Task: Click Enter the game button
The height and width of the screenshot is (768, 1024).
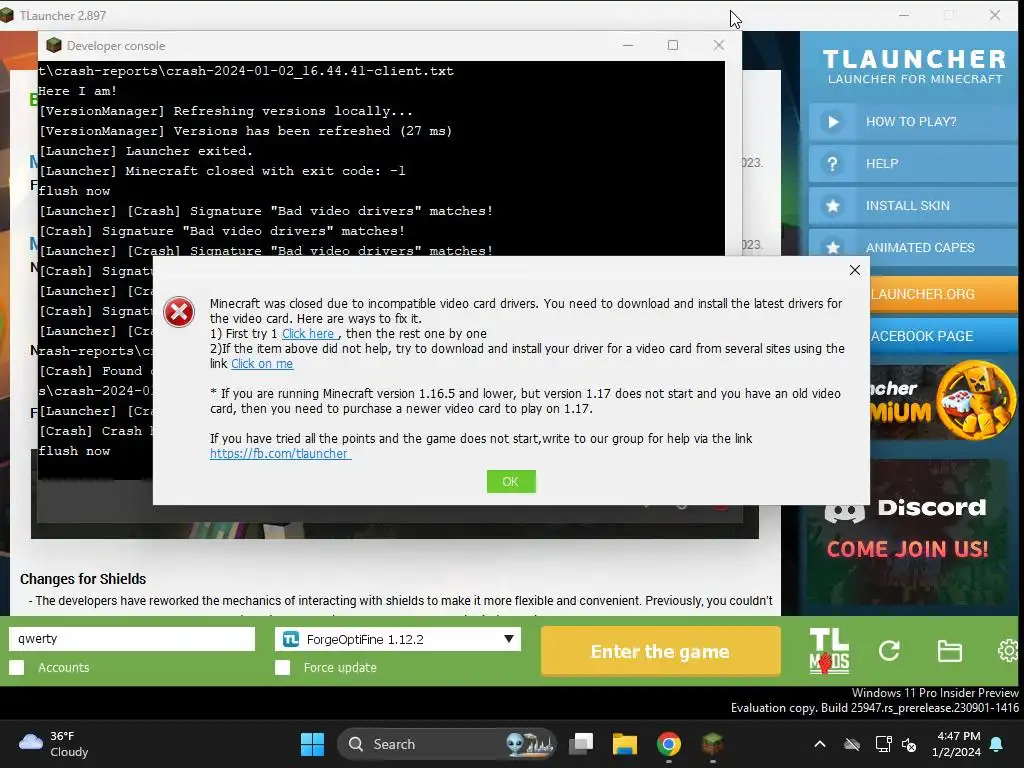Action: [x=660, y=651]
